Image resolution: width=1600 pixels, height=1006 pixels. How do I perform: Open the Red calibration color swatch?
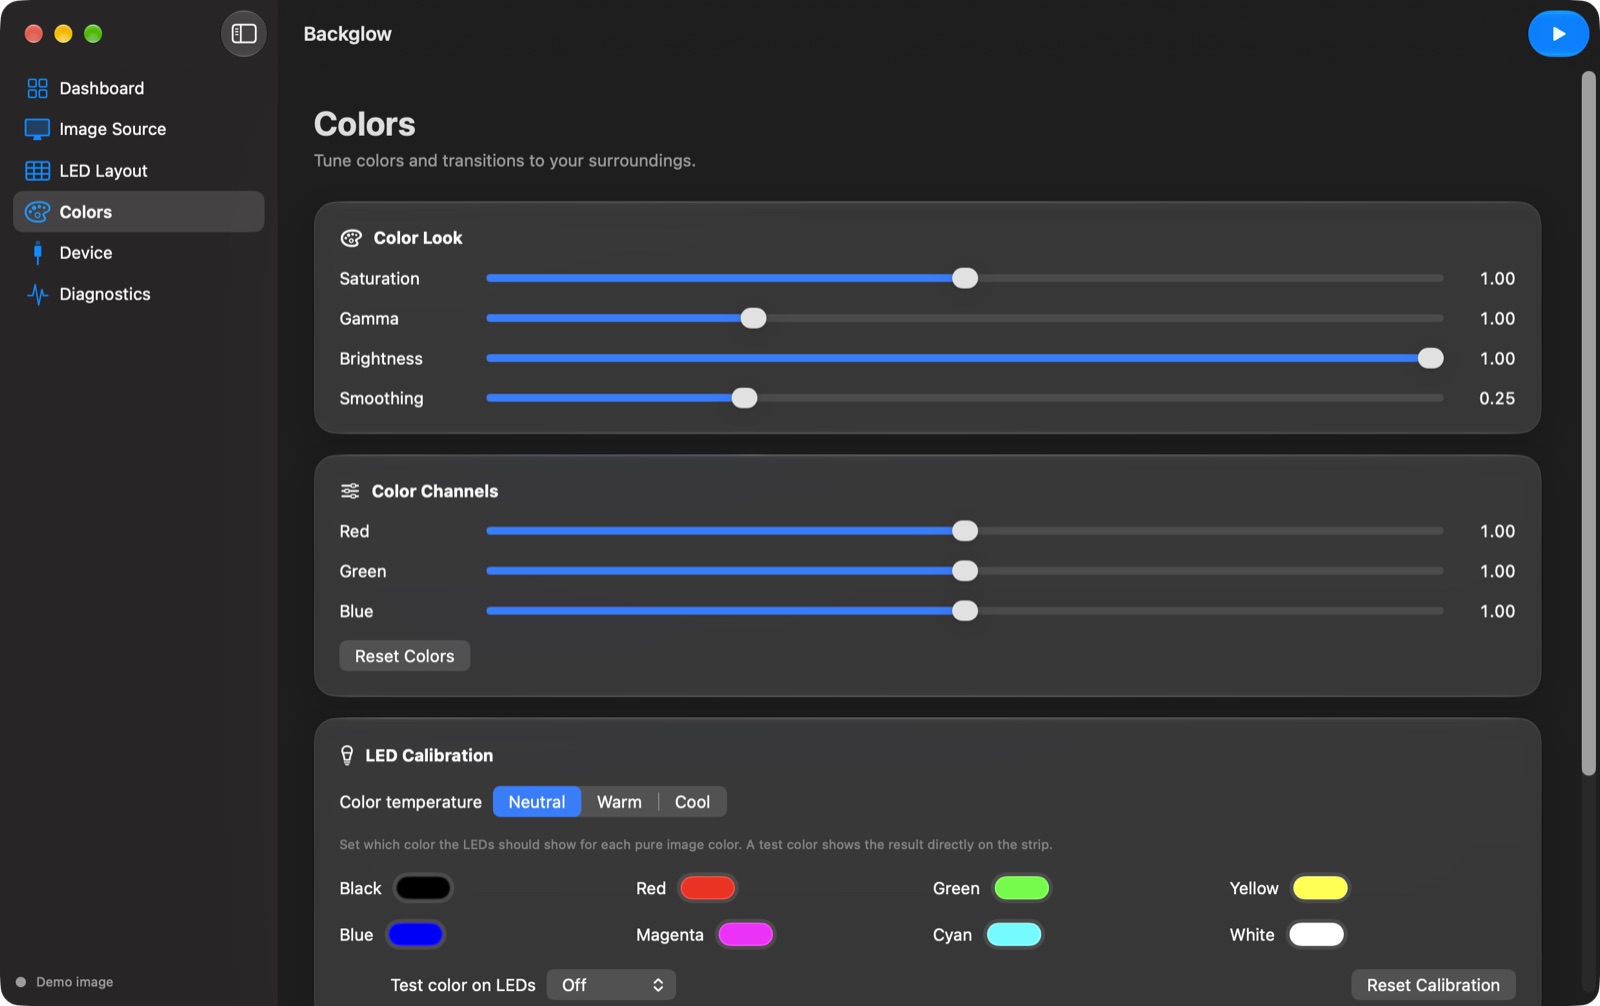pos(707,888)
